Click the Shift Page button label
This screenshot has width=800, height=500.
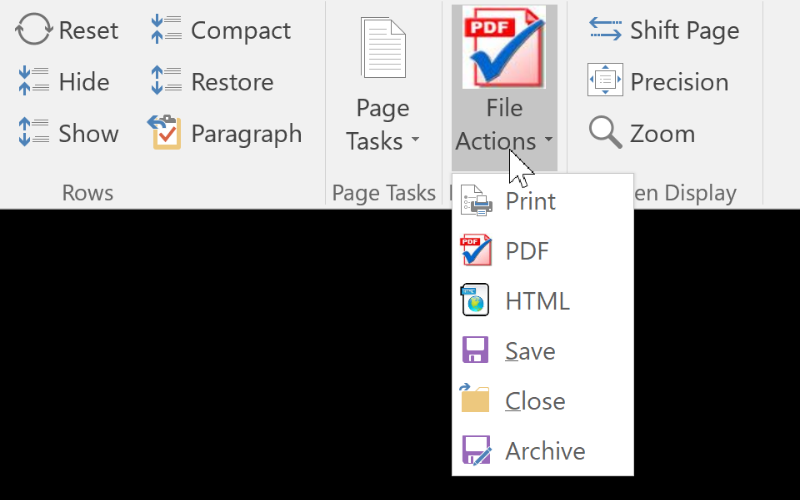point(684,30)
